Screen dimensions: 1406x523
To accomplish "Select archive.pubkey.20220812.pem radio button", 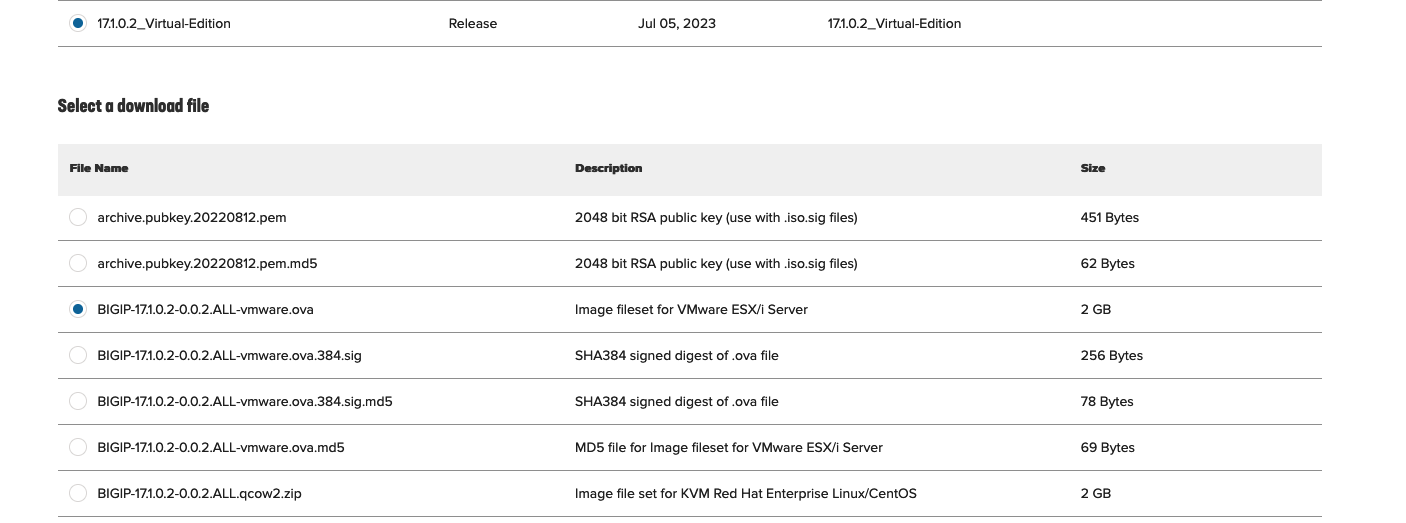I will click(78, 217).
